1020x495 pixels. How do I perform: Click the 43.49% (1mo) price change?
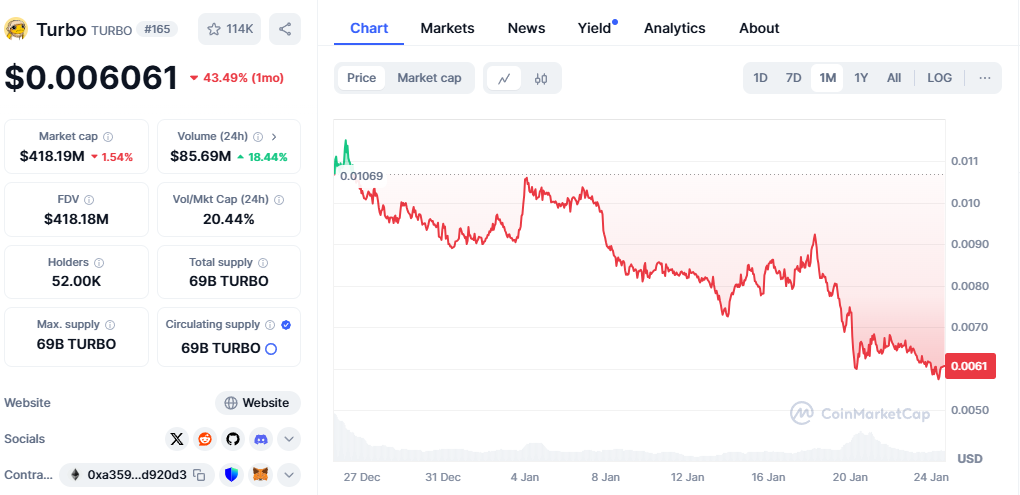coord(237,78)
